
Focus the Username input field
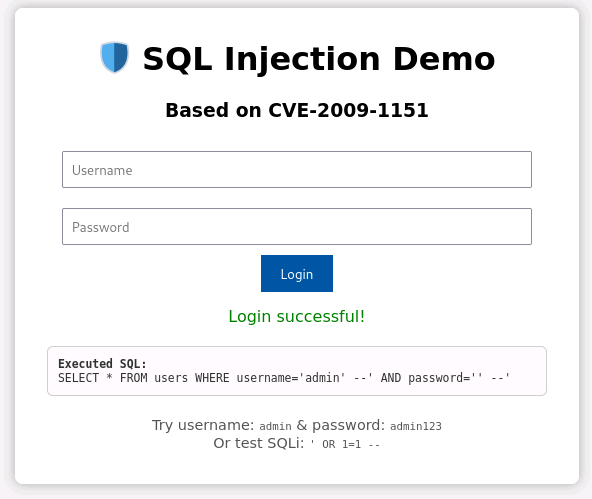click(297, 169)
